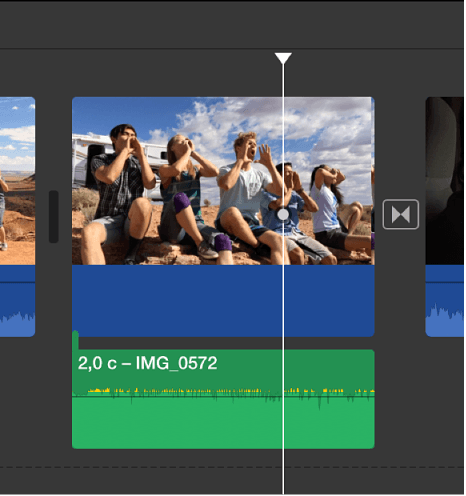The height and width of the screenshot is (496, 466).
Task: Click the solid blue audio band under main clip
Action: click(224, 301)
